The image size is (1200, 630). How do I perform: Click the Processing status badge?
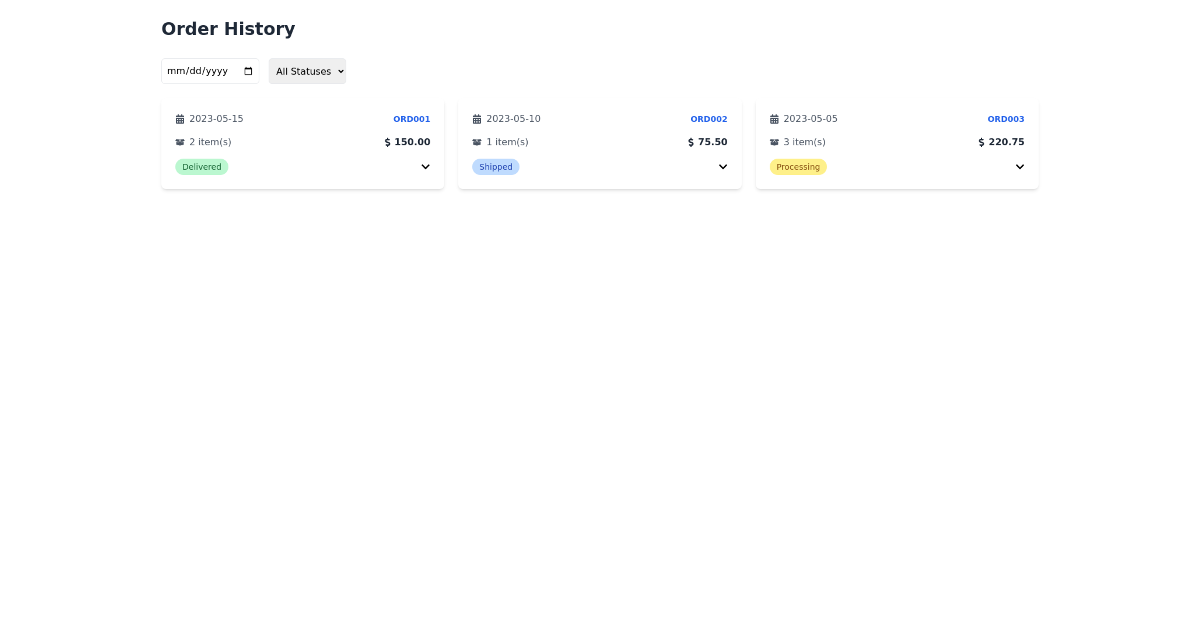tap(798, 166)
